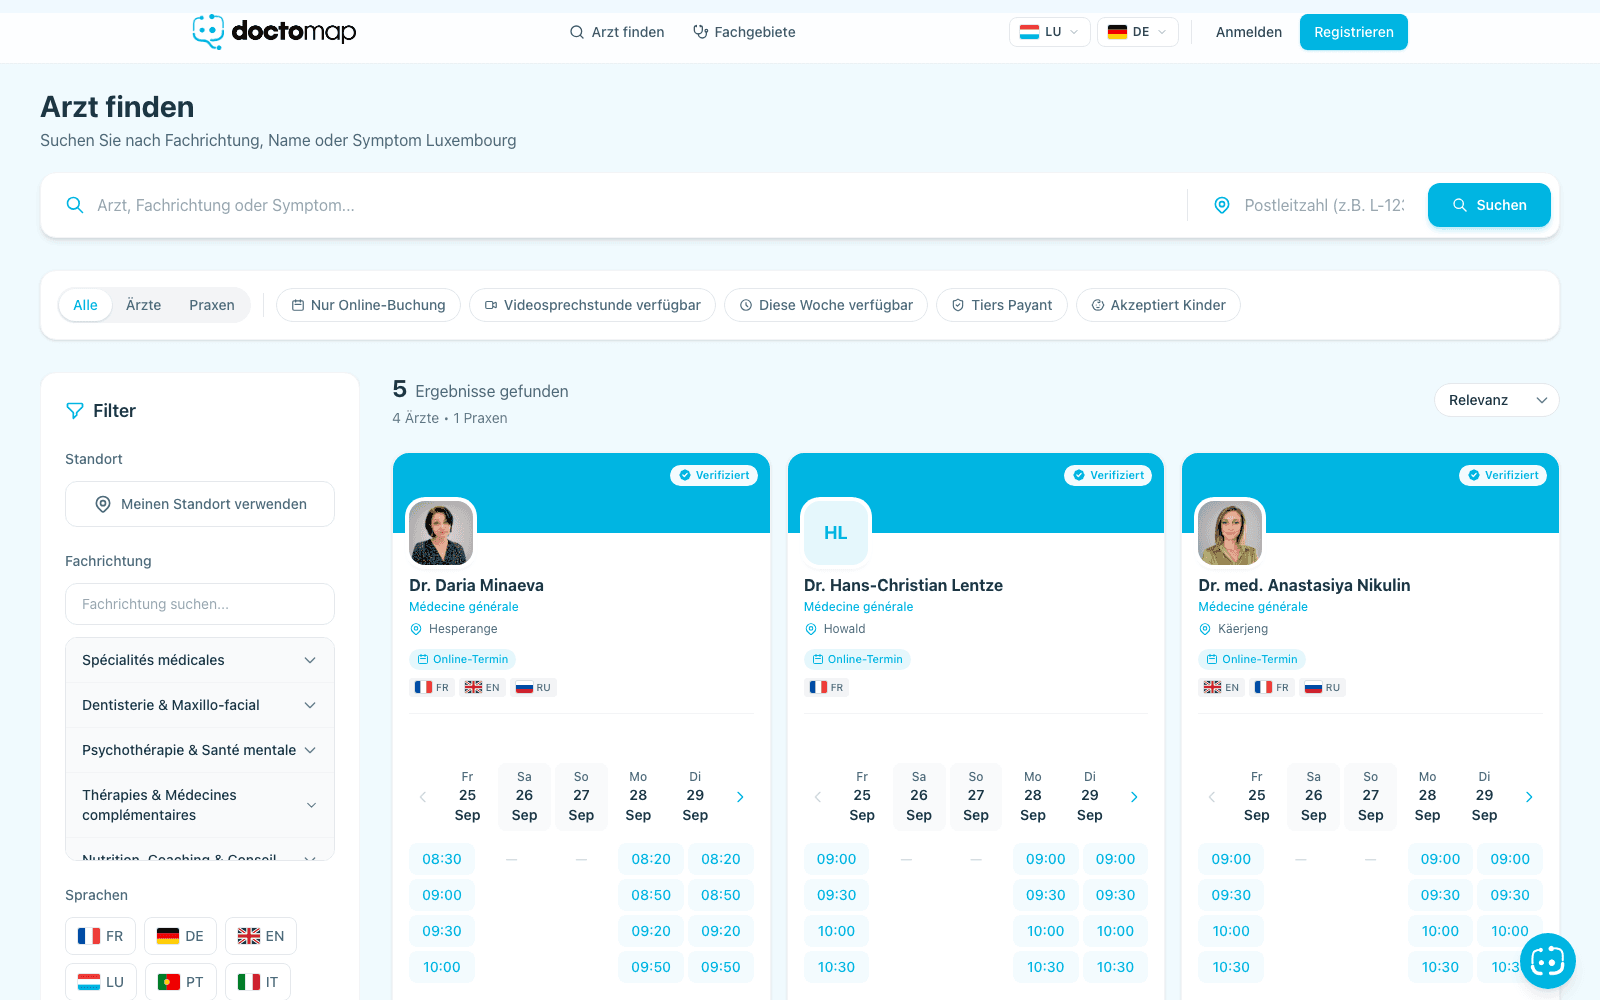Click the FR language flag on Lentze's card
This screenshot has width=1600, height=1000.
tap(827, 687)
